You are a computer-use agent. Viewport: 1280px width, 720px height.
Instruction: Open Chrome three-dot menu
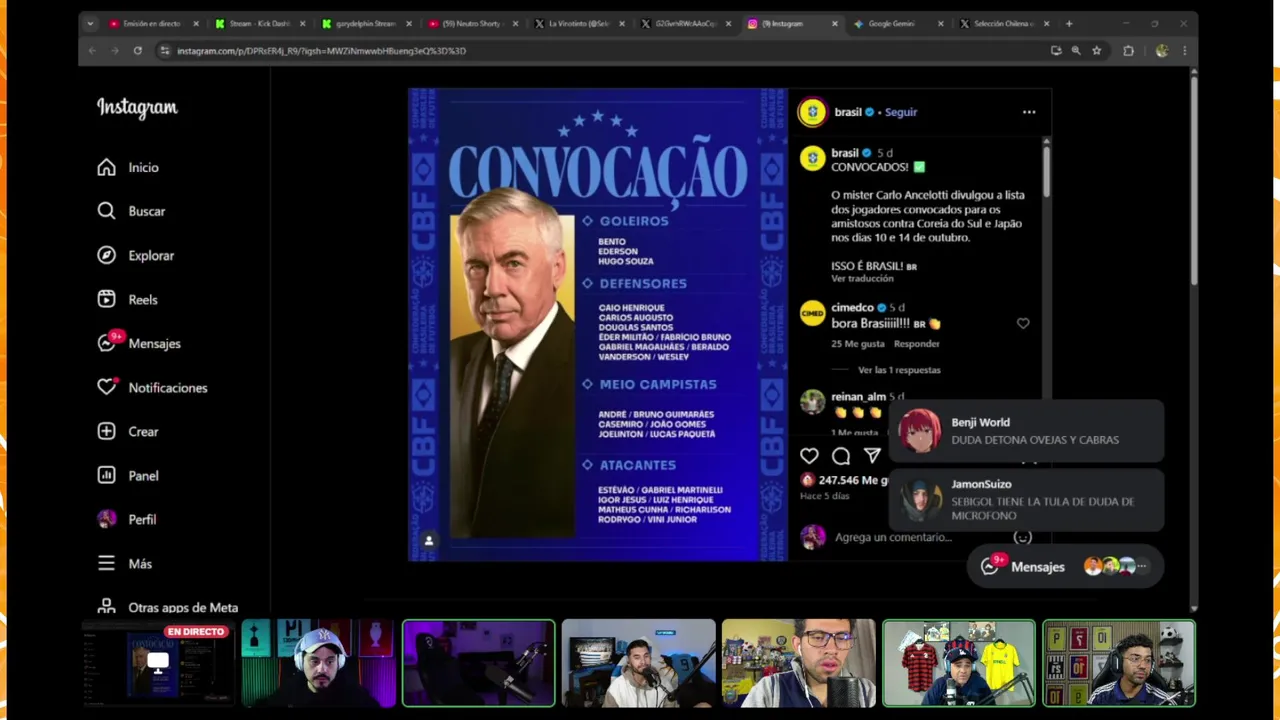pos(1184,50)
